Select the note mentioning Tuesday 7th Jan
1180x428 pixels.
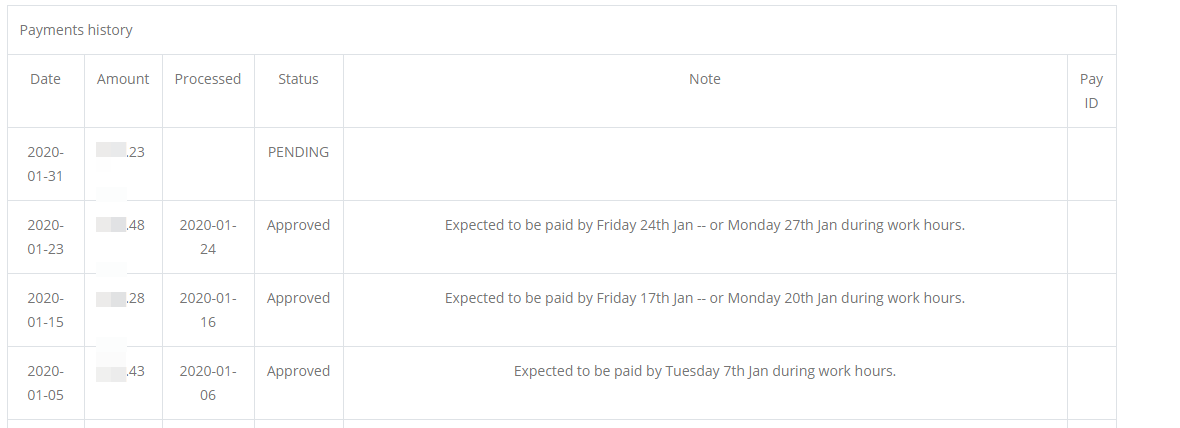[705, 371]
